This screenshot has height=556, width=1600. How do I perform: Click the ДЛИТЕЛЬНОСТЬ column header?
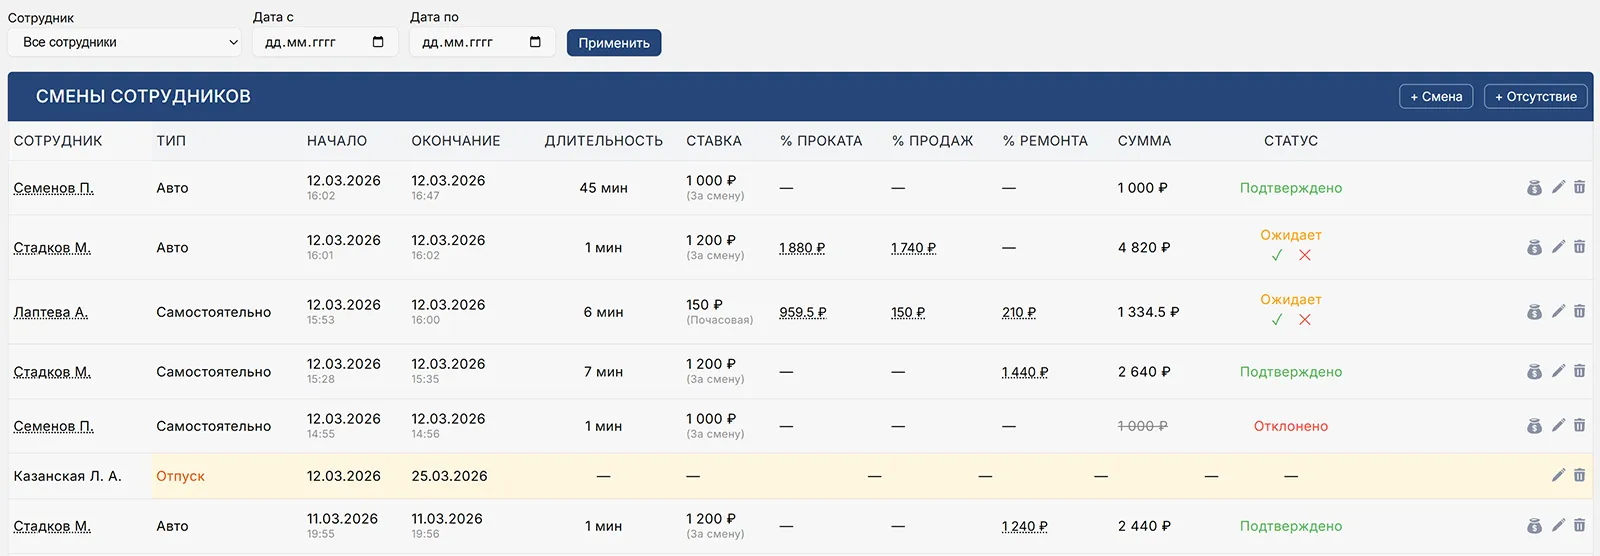[604, 141]
